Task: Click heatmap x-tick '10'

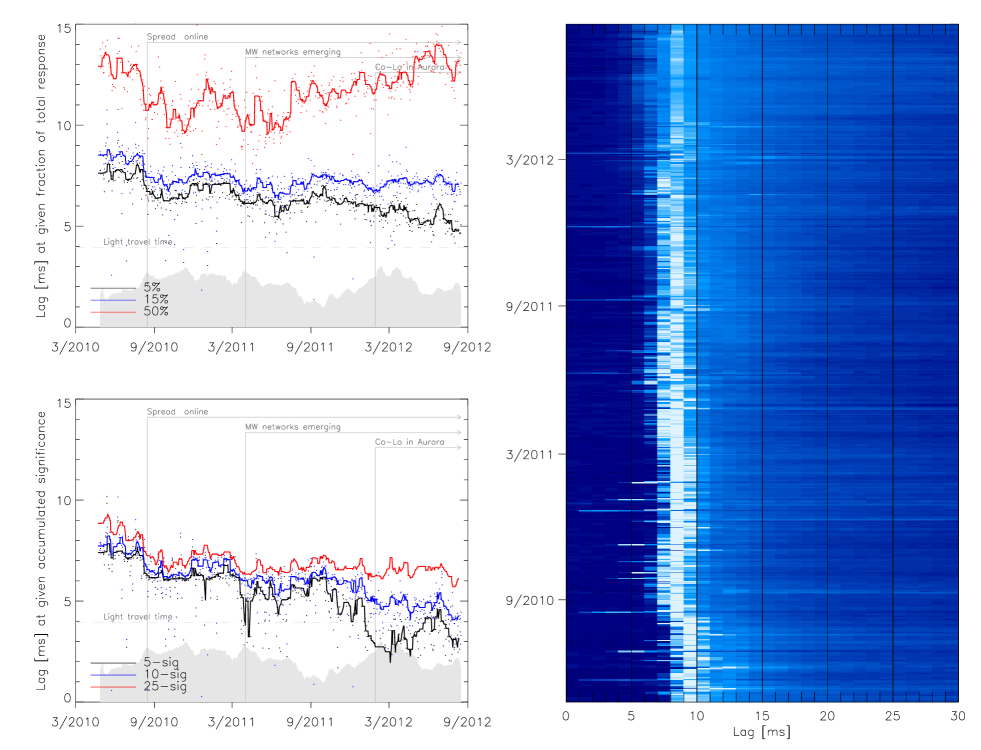Action: pos(696,716)
